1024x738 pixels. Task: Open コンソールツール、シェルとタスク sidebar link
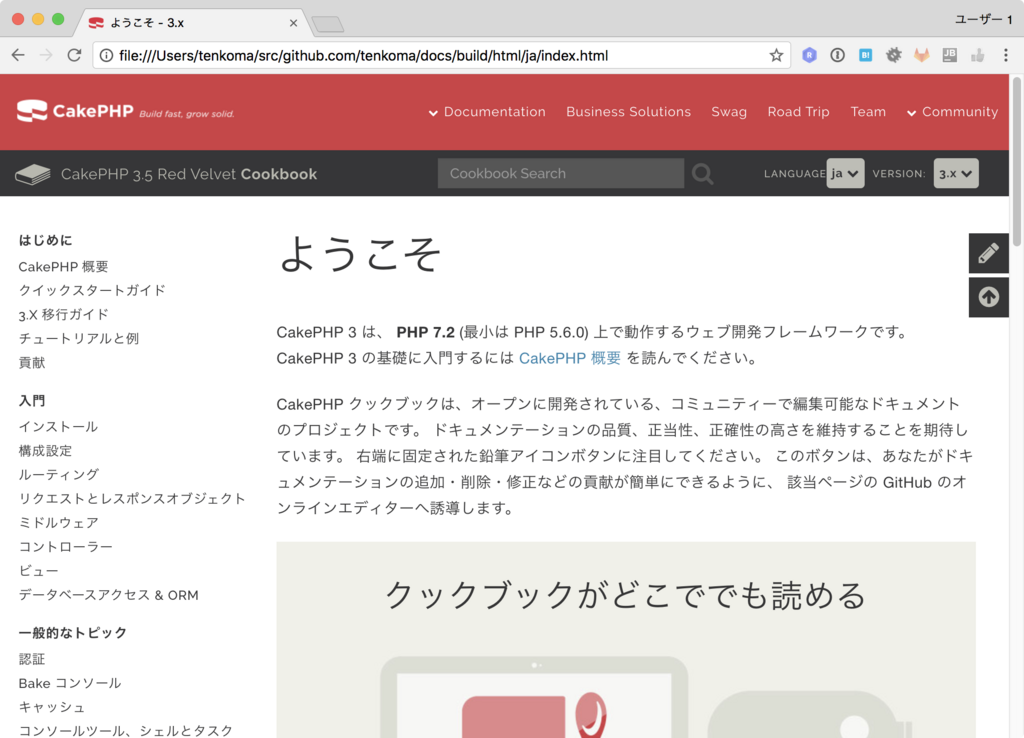(x=125, y=730)
